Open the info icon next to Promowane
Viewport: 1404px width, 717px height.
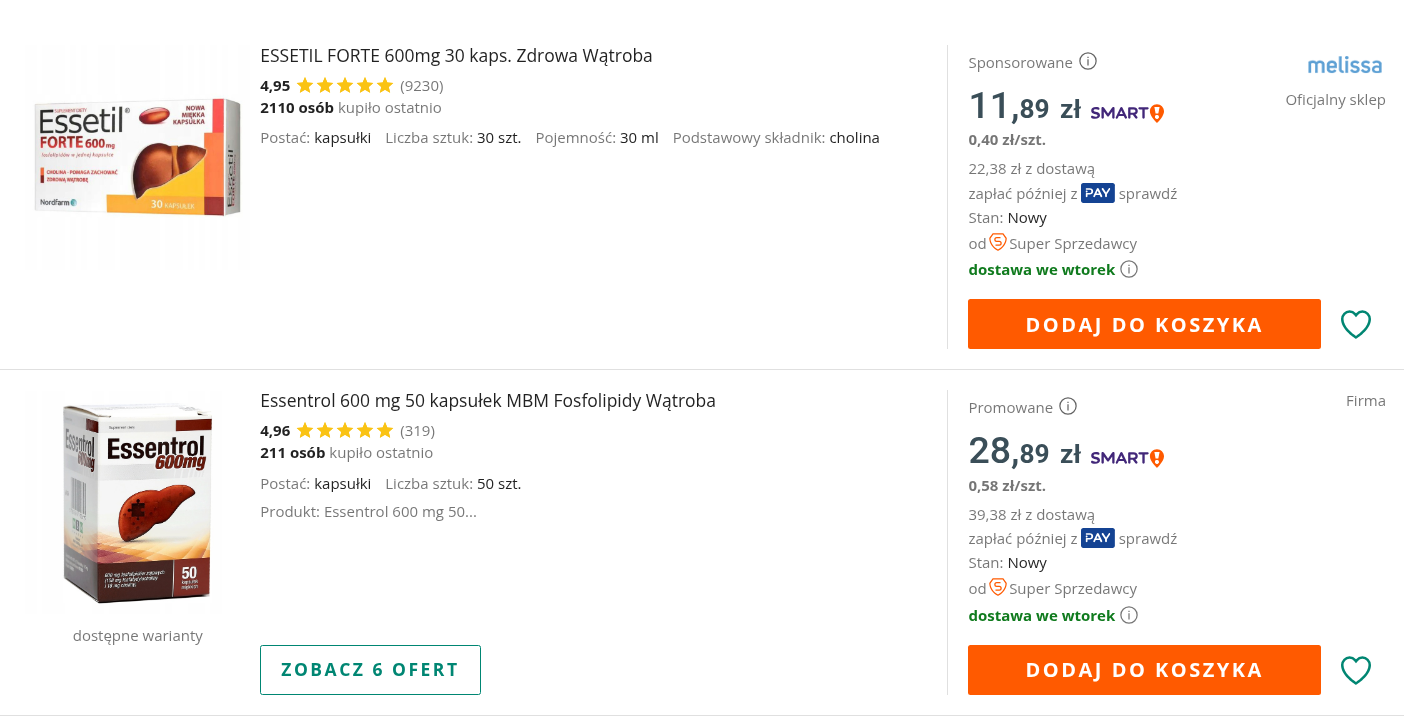pyautogui.click(x=1068, y=407)
